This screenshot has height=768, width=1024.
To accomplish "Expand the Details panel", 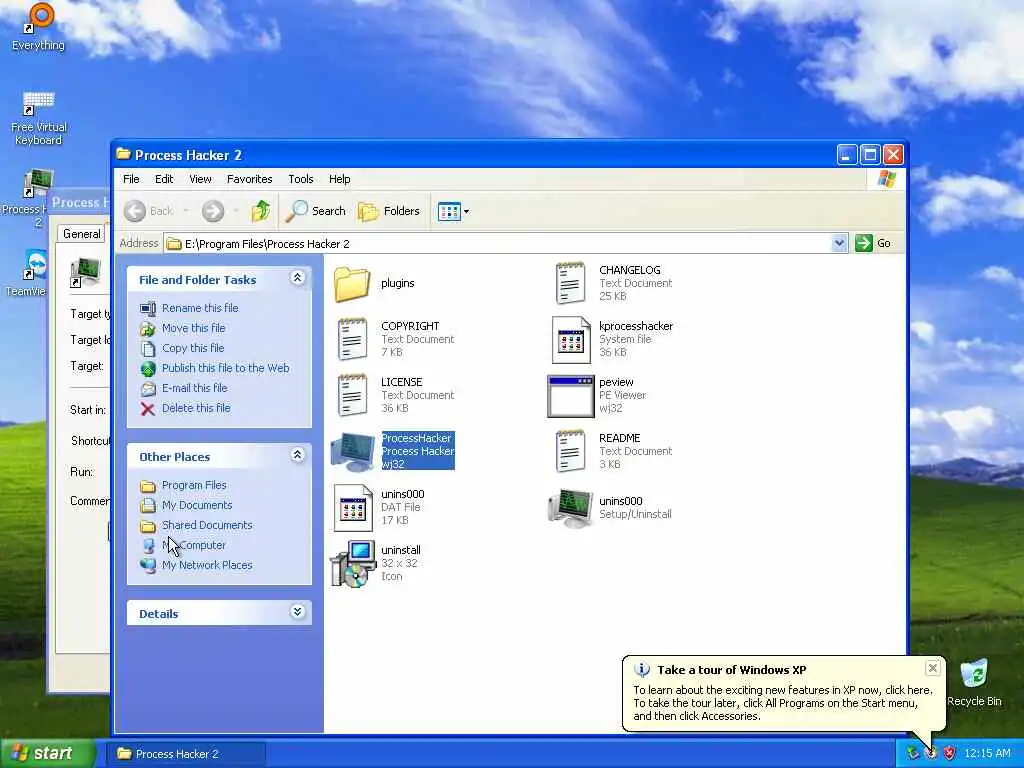I will point(297,612).
